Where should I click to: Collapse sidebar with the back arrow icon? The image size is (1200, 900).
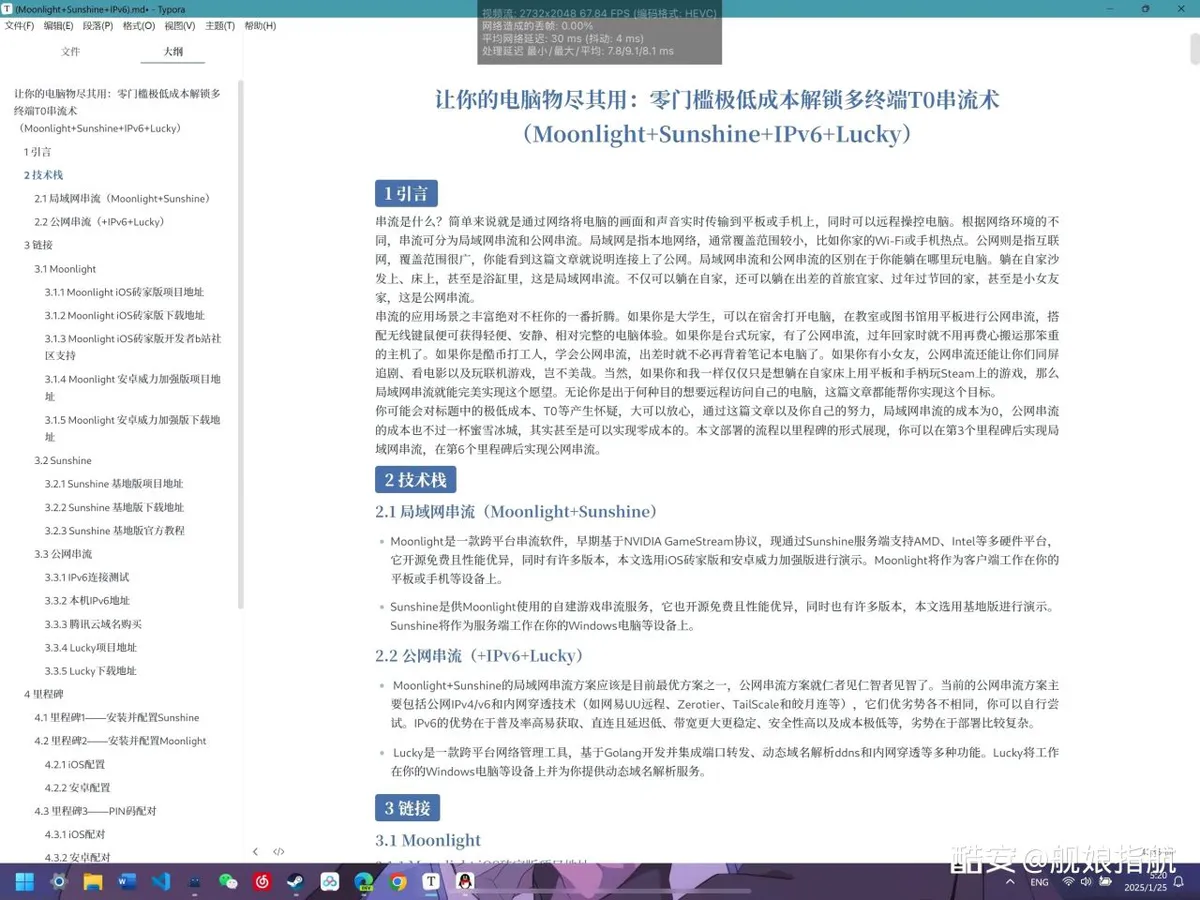pos(255,852)
